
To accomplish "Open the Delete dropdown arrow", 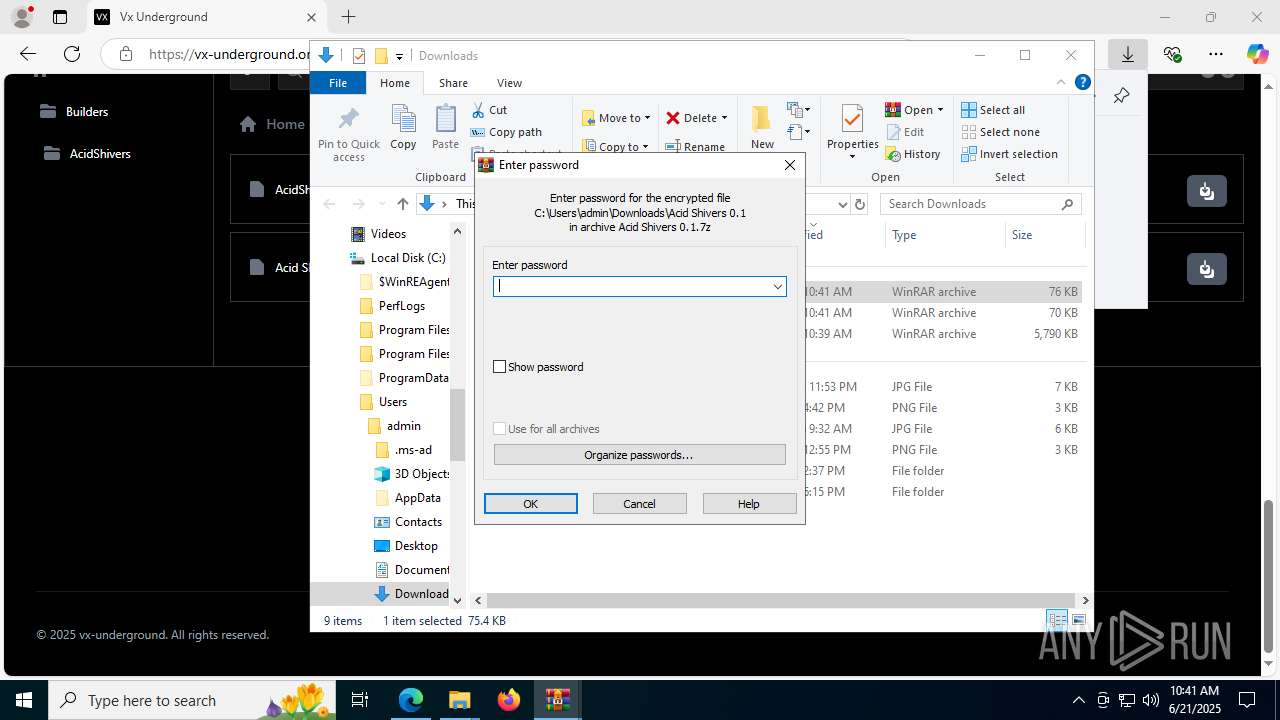I will (x=724, y=118).
